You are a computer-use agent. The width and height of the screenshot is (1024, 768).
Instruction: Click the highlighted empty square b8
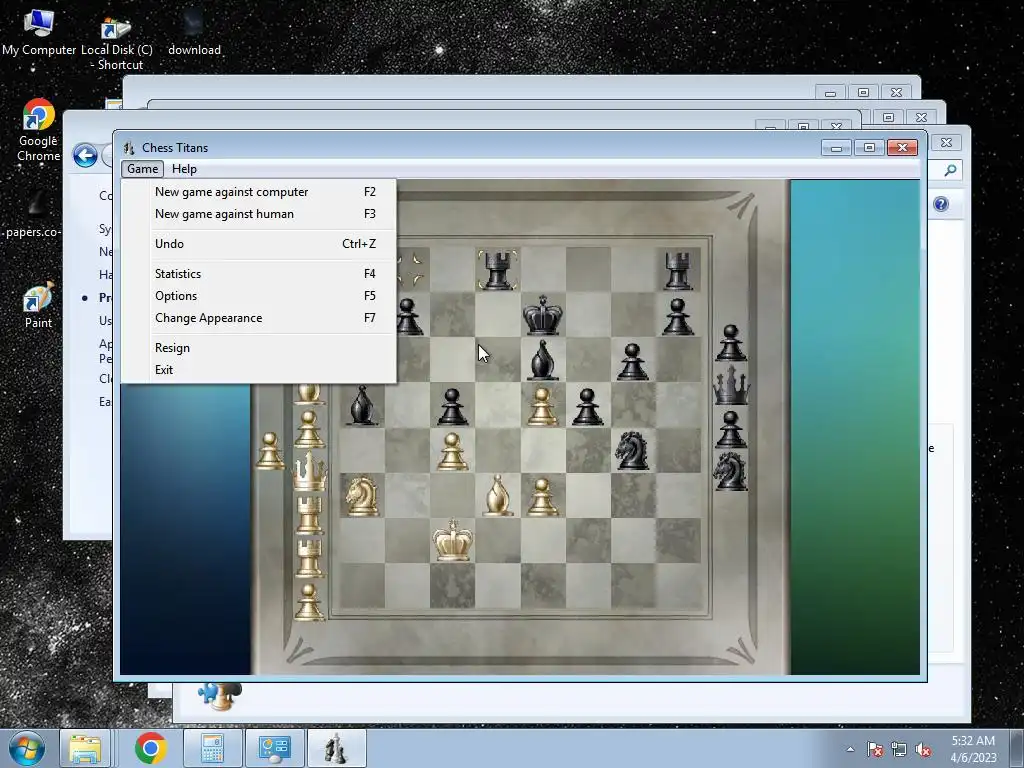tap(410, 270)
